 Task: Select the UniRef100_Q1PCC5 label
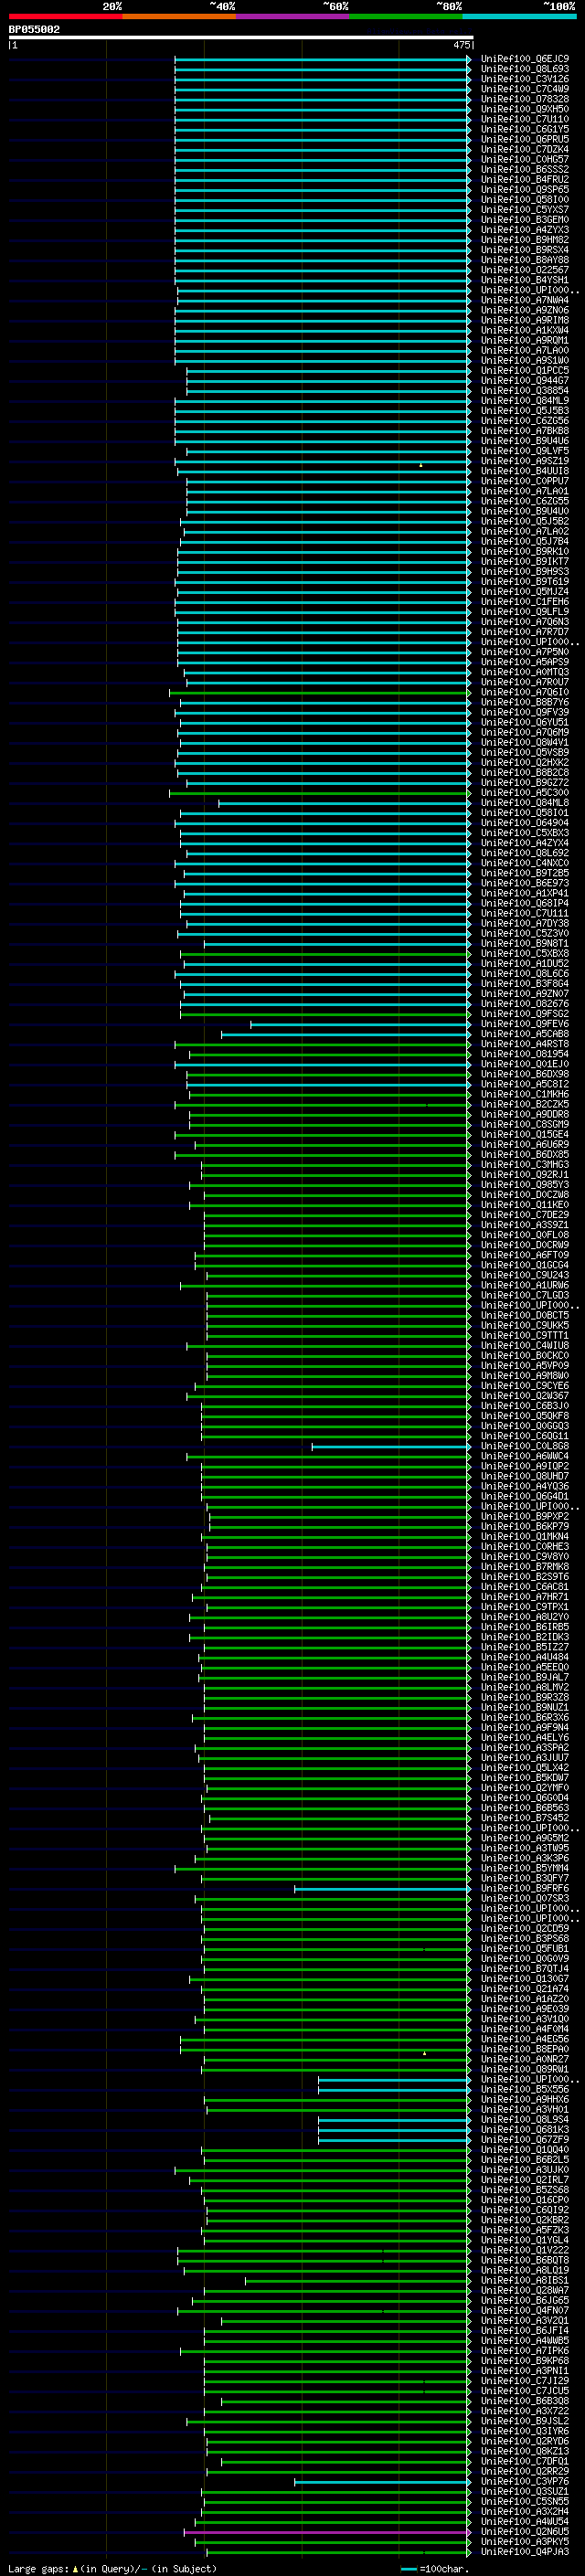pyautogui.click(x=525, y=370)
